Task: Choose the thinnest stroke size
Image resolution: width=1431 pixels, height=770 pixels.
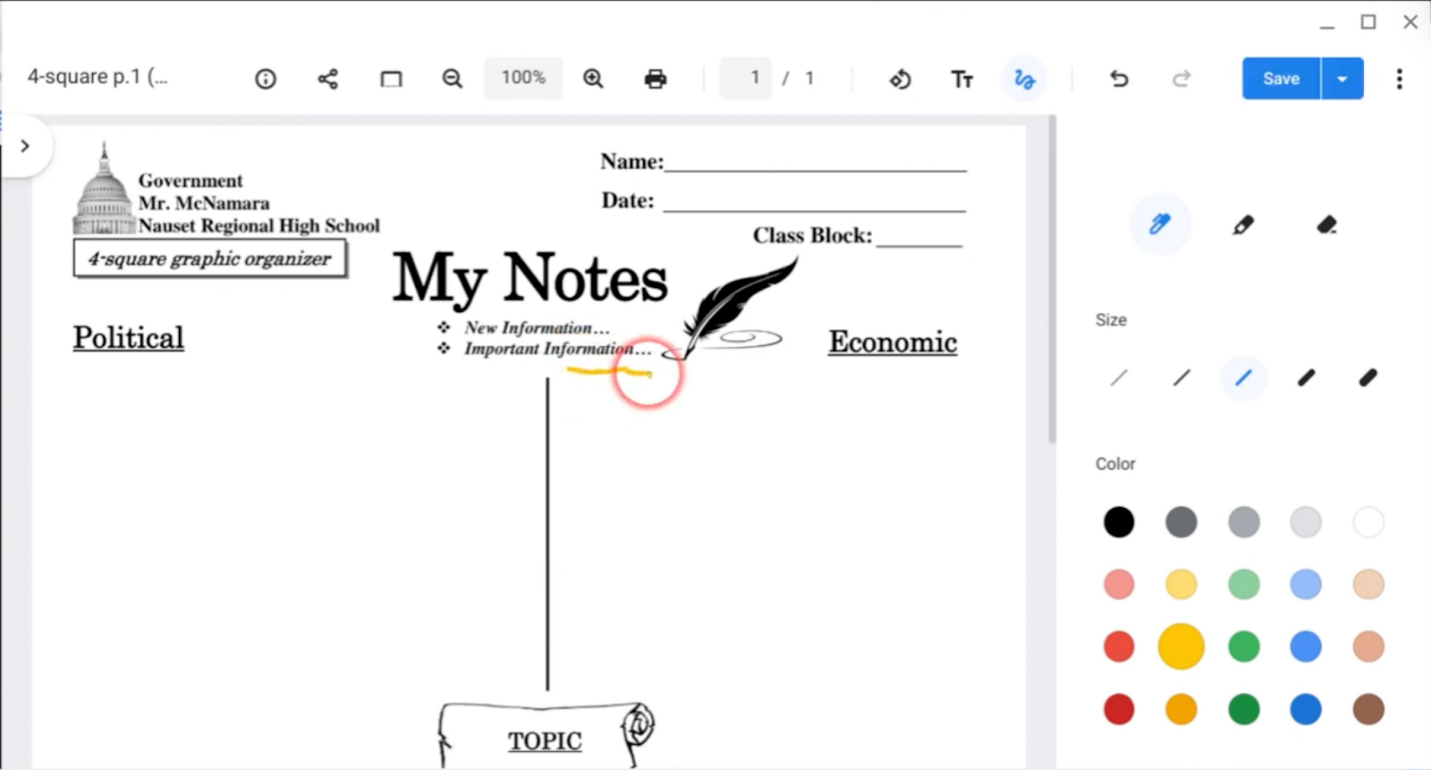Action: coord(1118,377)
